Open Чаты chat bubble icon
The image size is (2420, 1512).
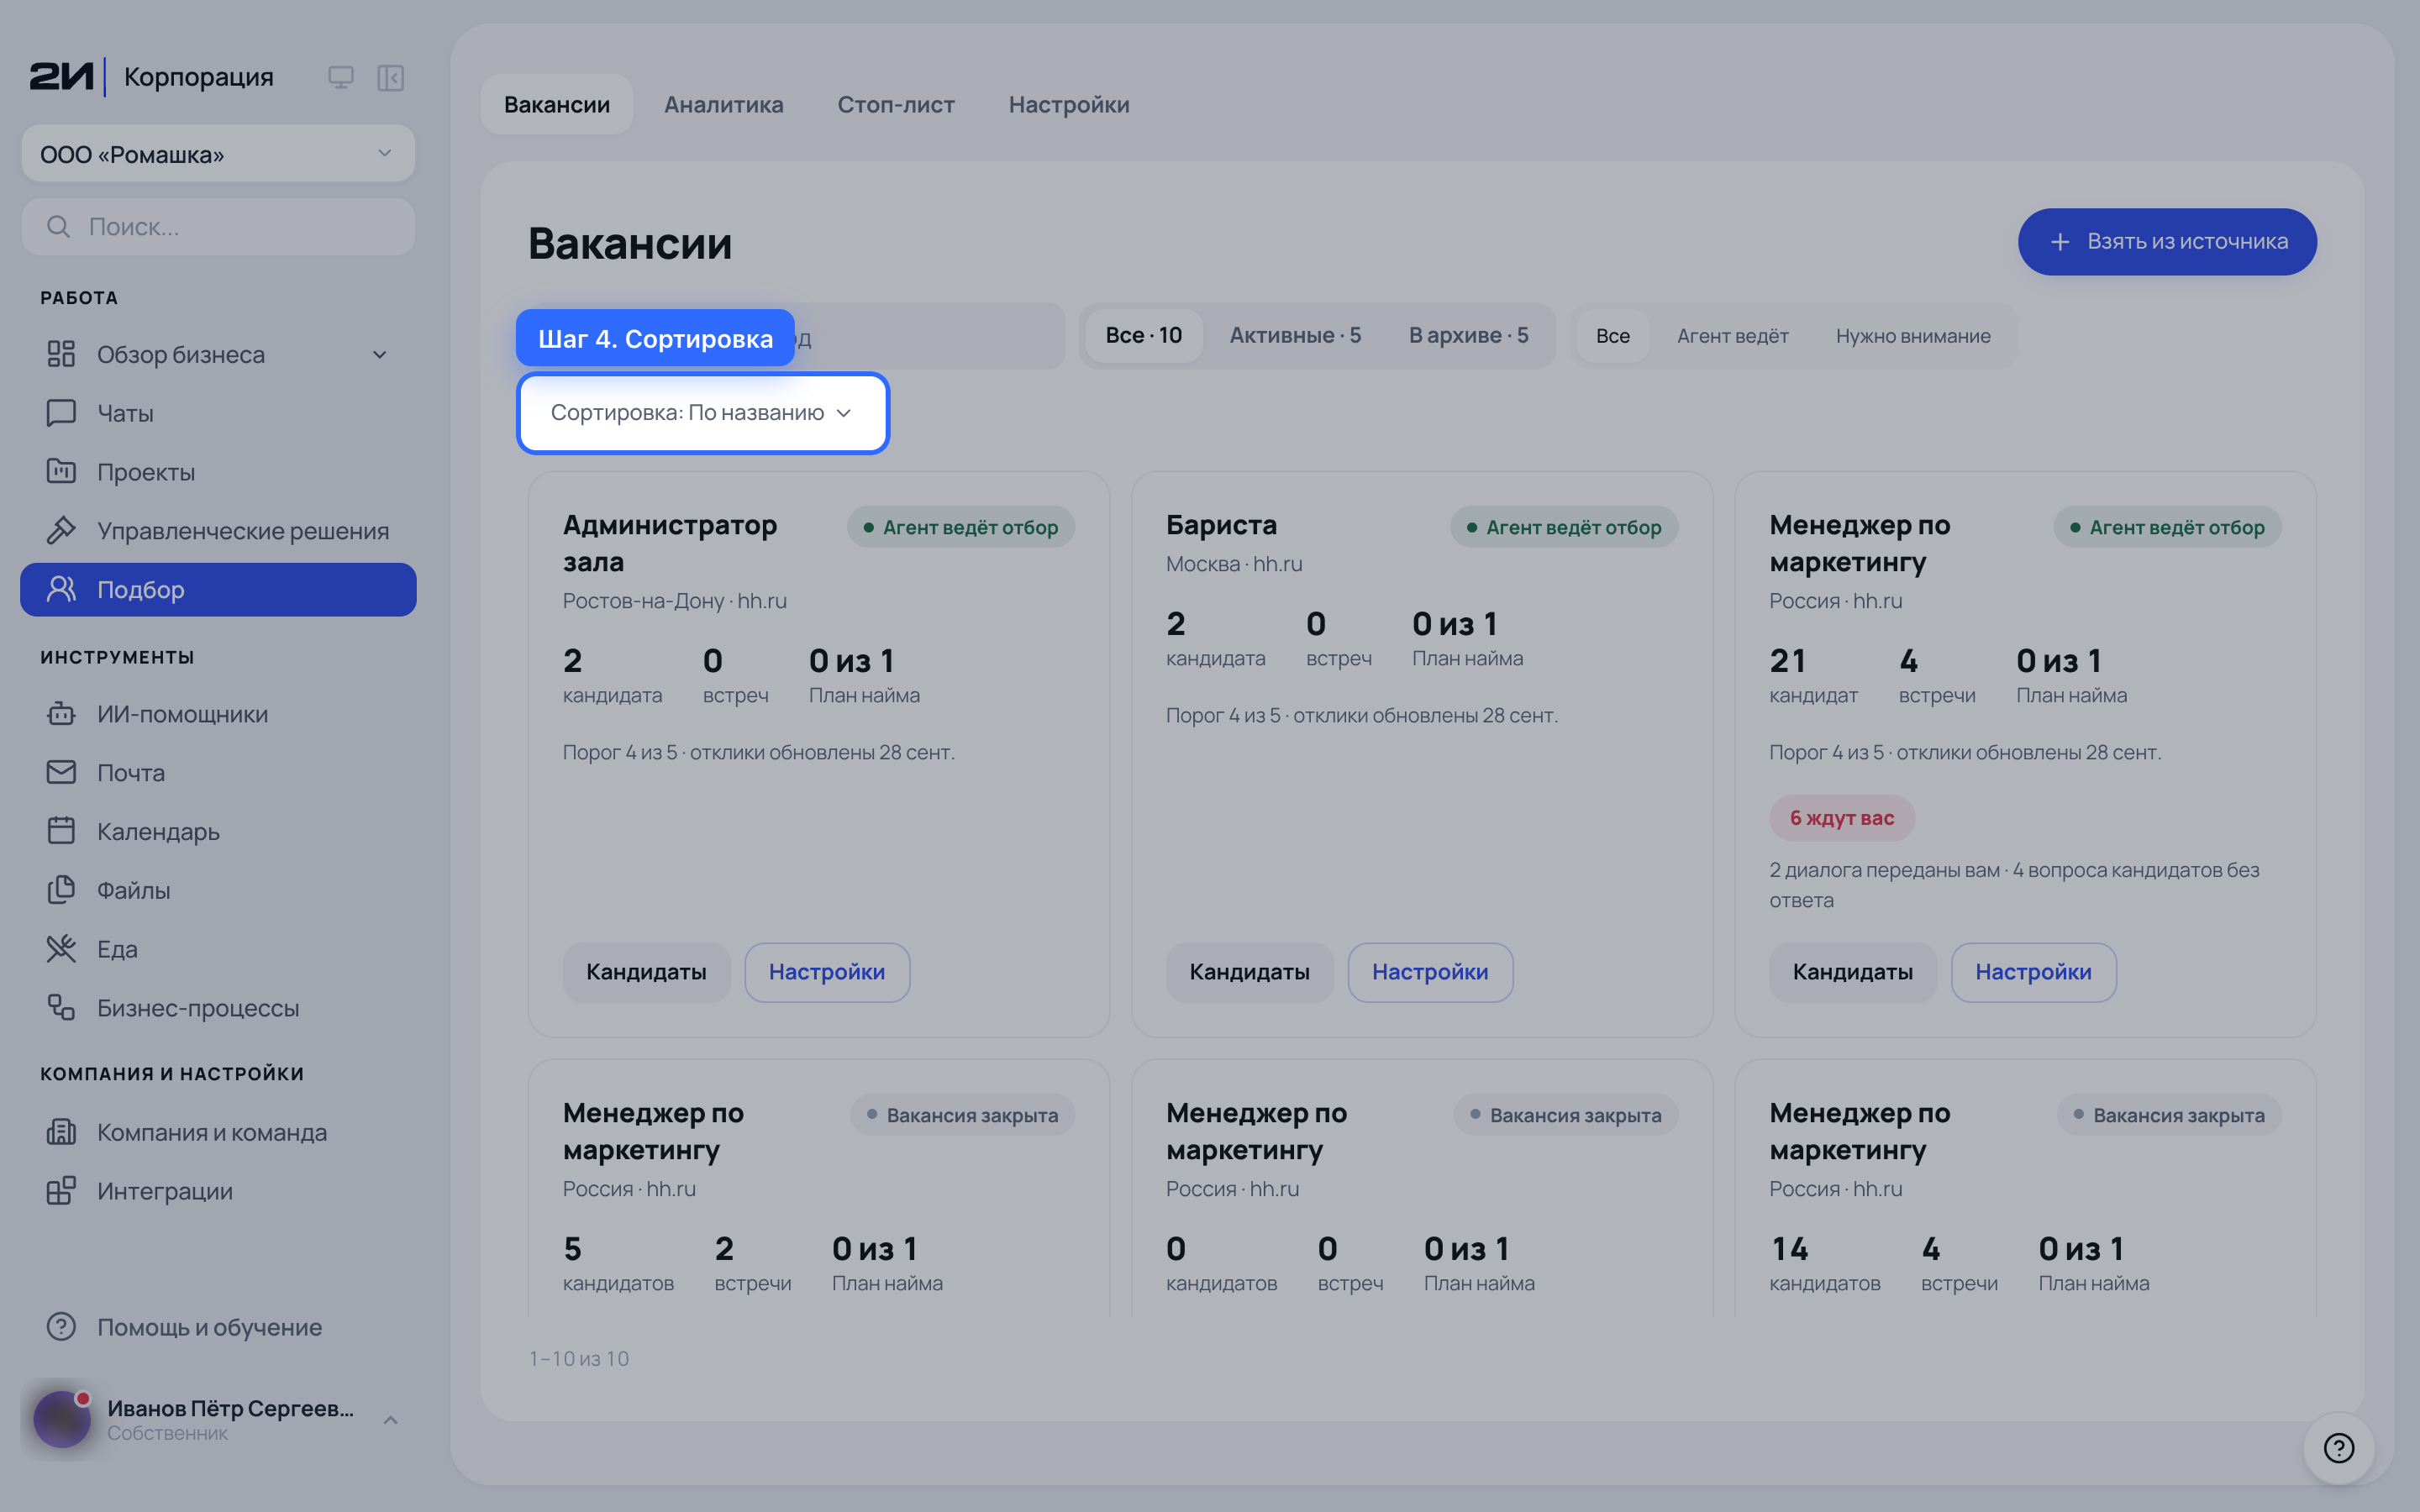(x=61, y=413)
